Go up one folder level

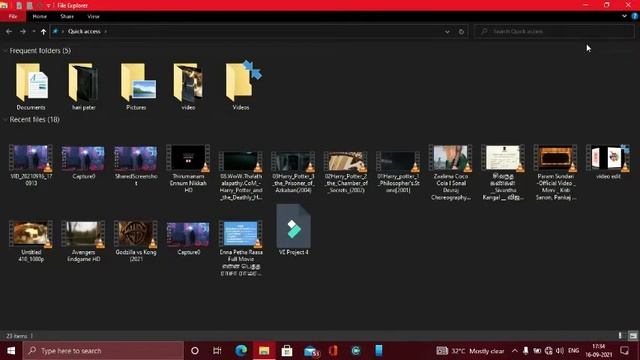click(x=43, y=31)
